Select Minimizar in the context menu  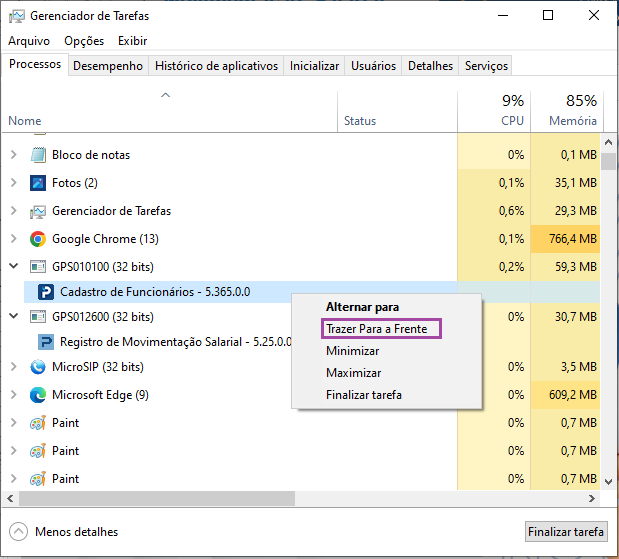click(353, 351)
